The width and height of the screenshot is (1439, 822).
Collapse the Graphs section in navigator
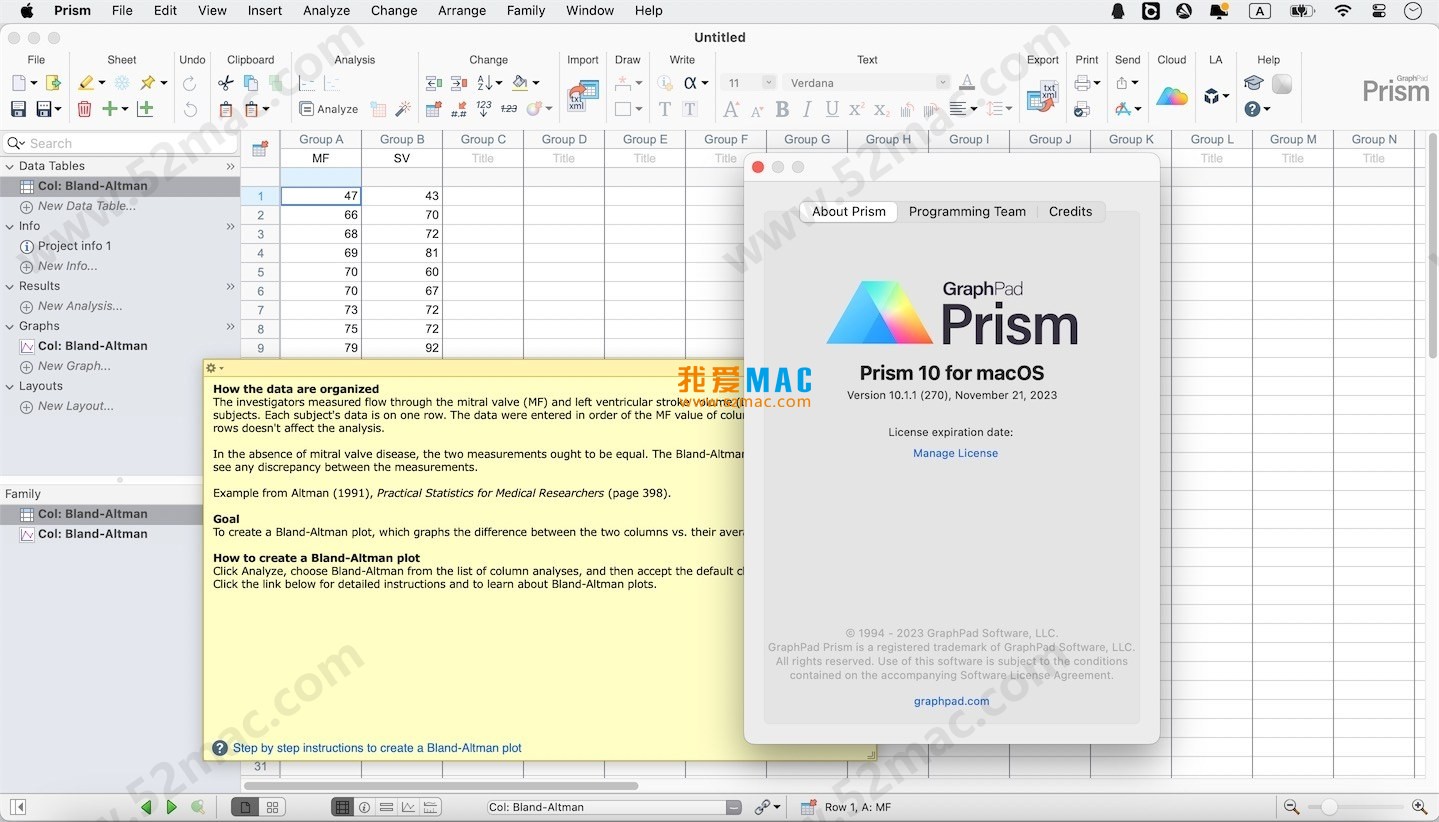click(10, 326)
